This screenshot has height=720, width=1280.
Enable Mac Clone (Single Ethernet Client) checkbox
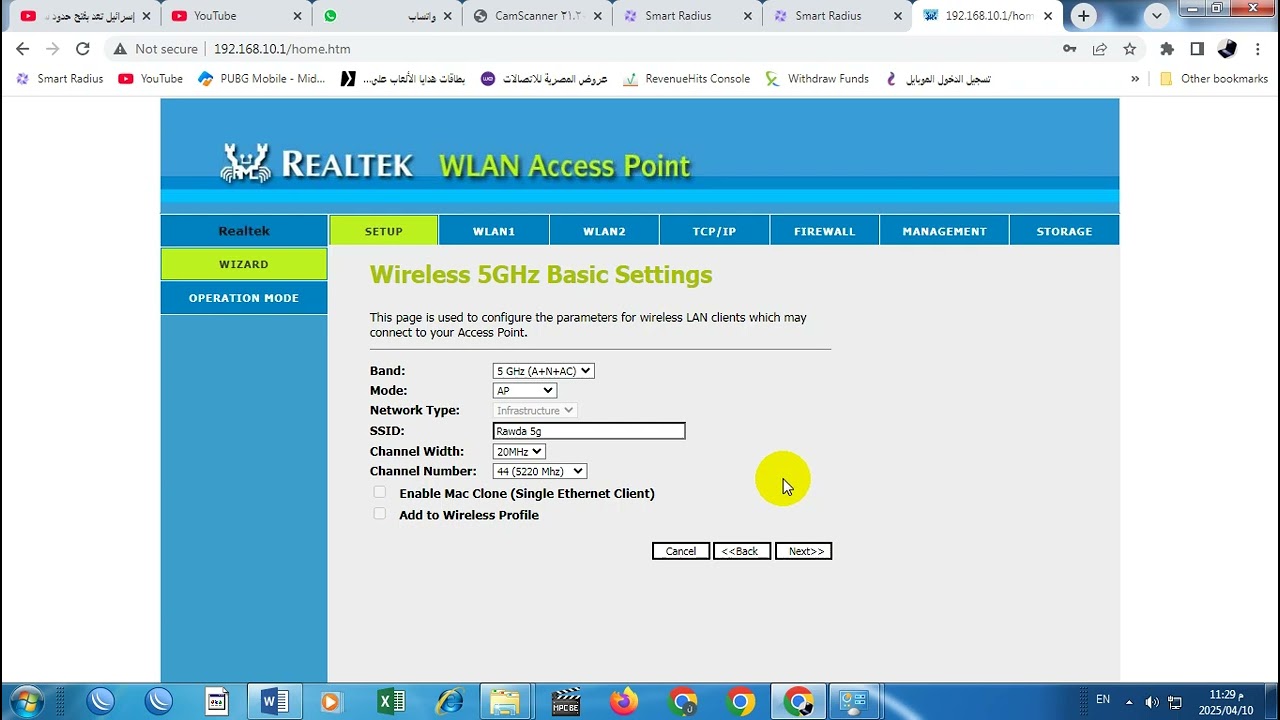tap(379, 492)
